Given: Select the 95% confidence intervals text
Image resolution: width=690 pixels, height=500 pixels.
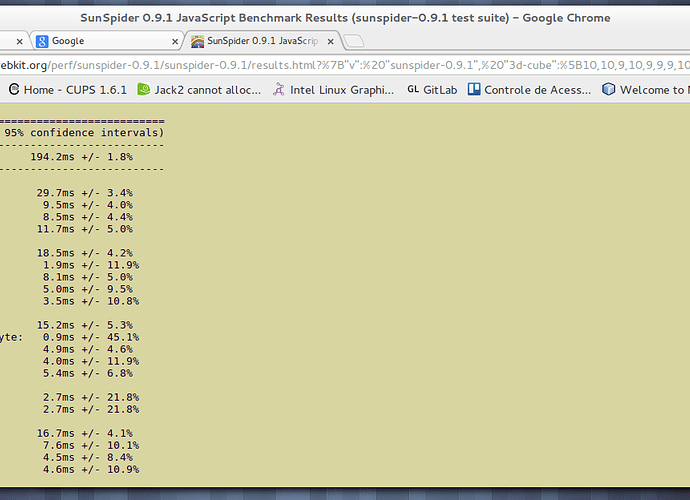Looking at the screenshot, I should pyautogui.click(x=84, y=132).
